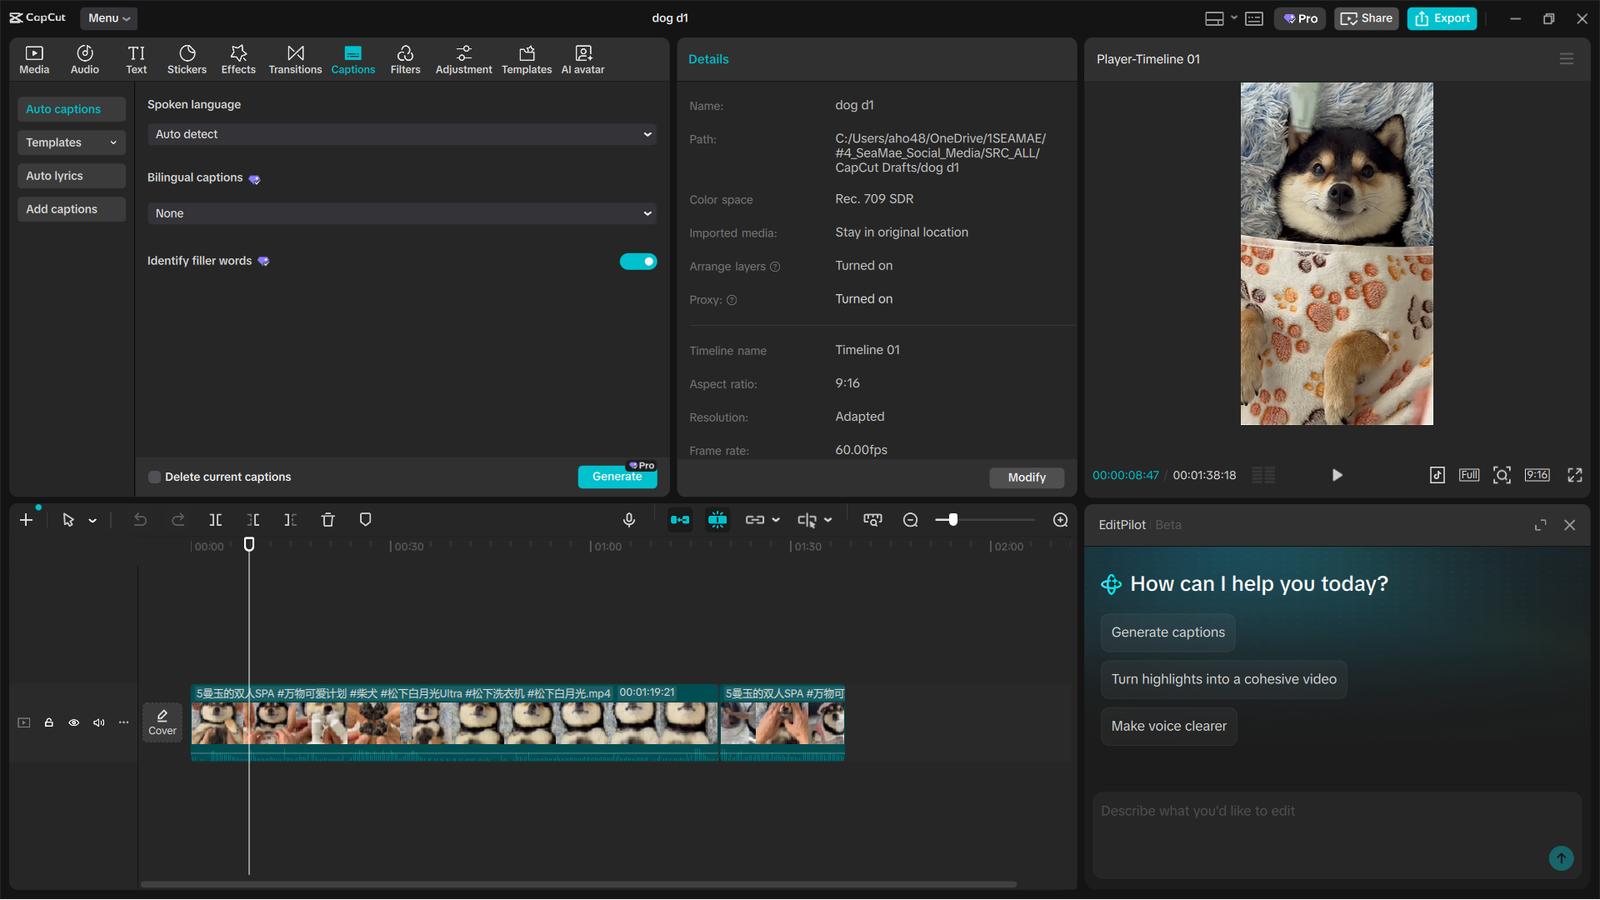The image size is (1600, 900).
Task: Open the TikTok preview icon in player
Action: [1436, 475]
